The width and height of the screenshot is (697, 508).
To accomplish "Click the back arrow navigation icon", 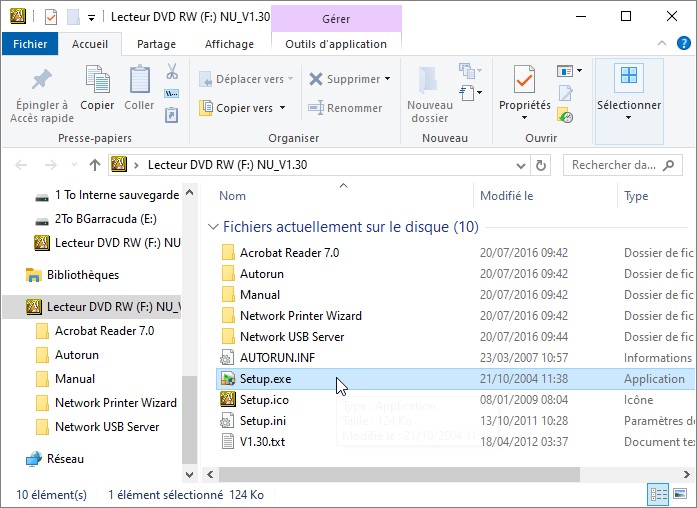I will [21, 165].
